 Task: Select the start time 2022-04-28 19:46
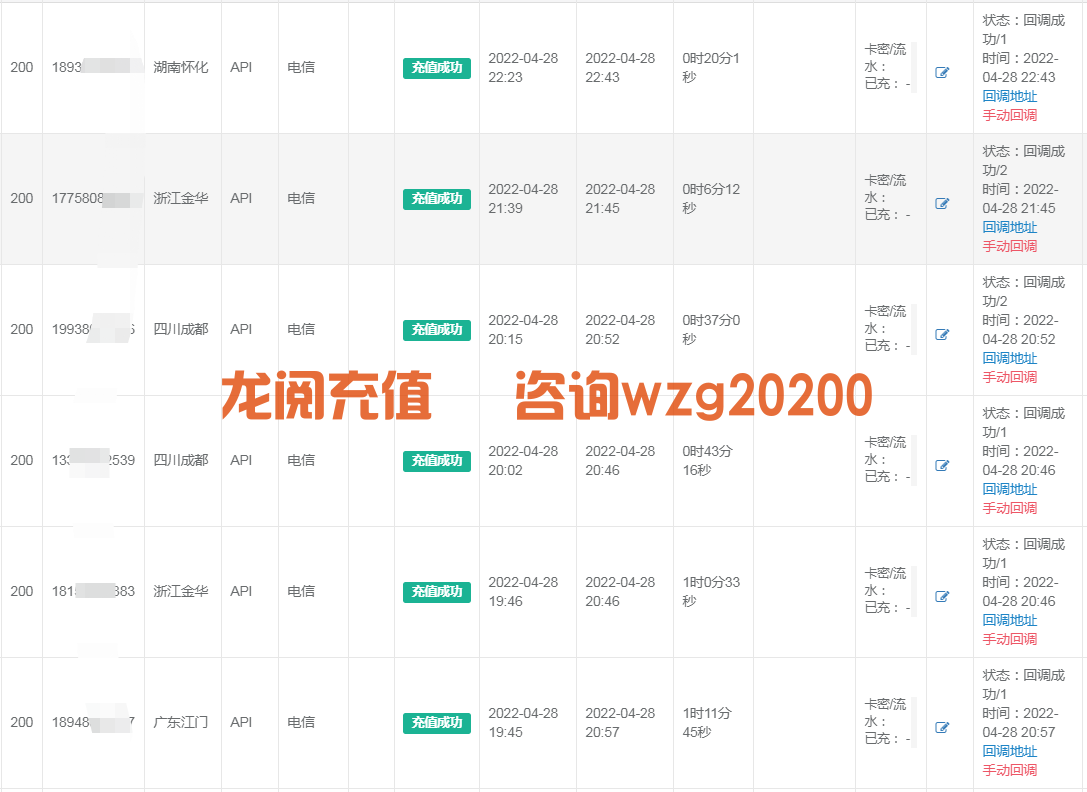(x=523, y=592)
